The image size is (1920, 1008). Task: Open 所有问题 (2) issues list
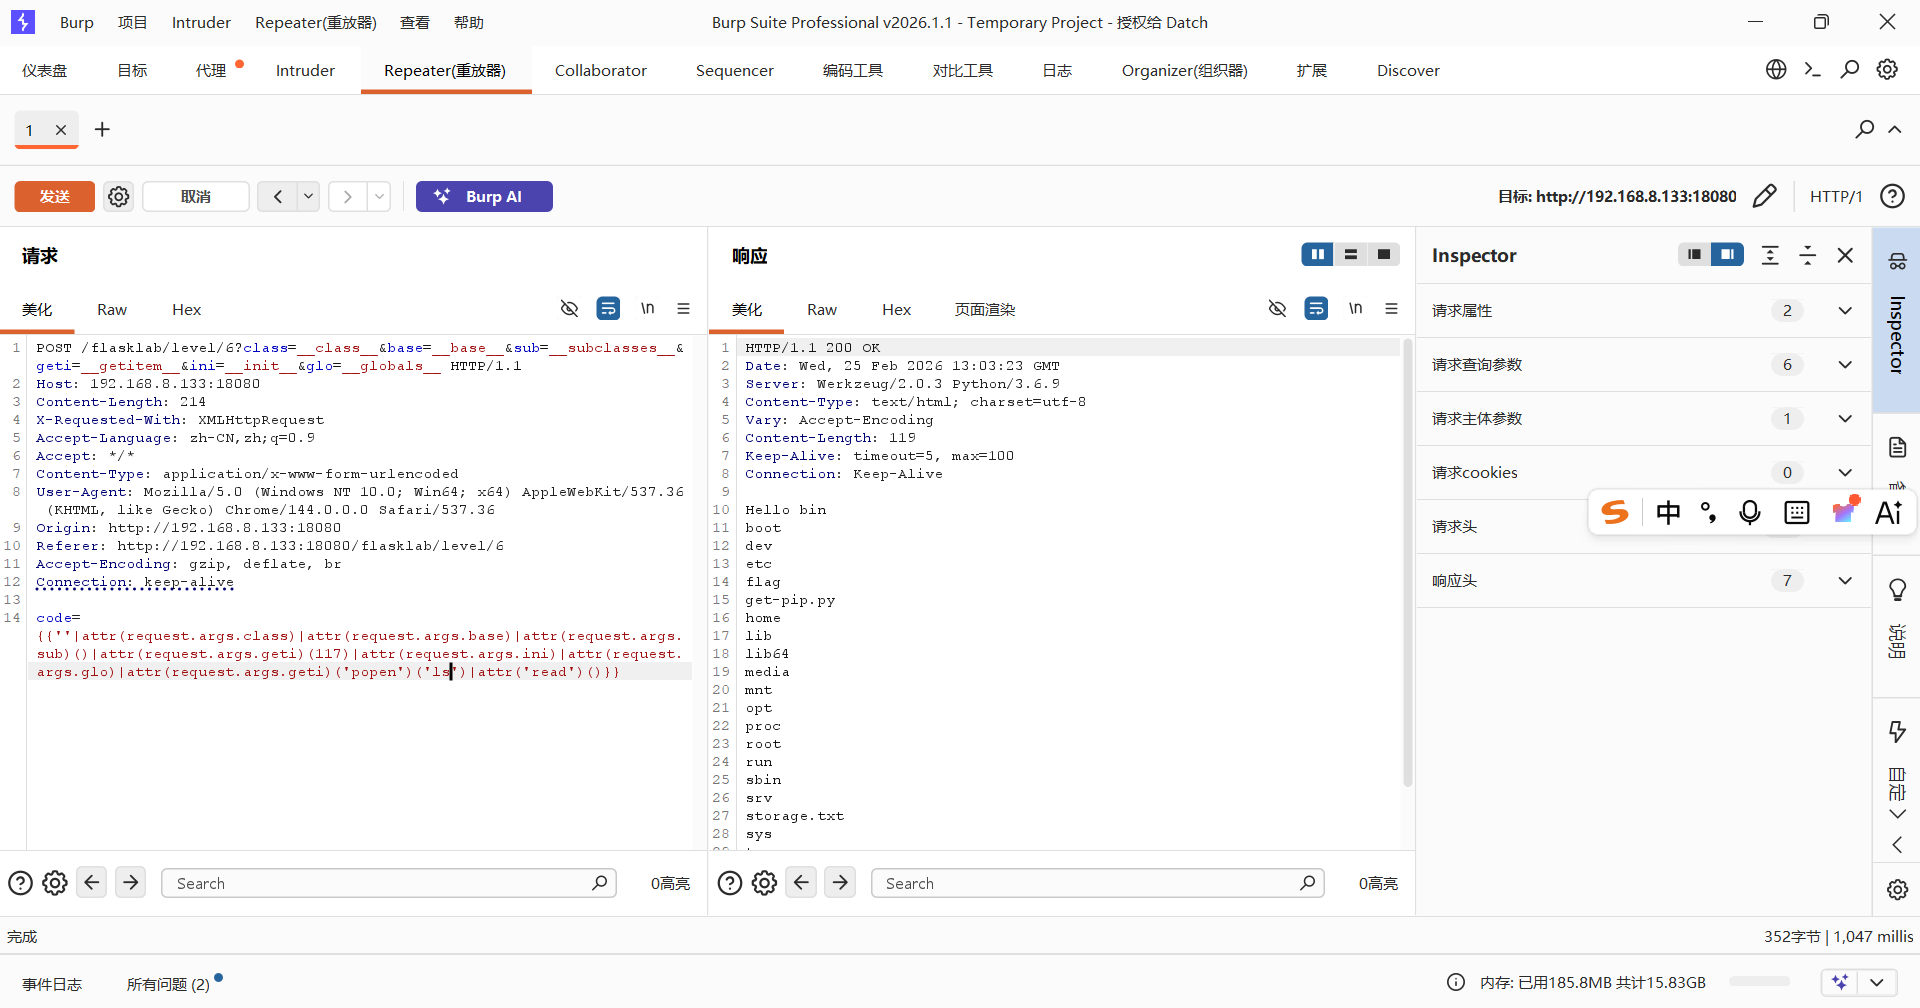pyautogui.click(x=168, y=984)
